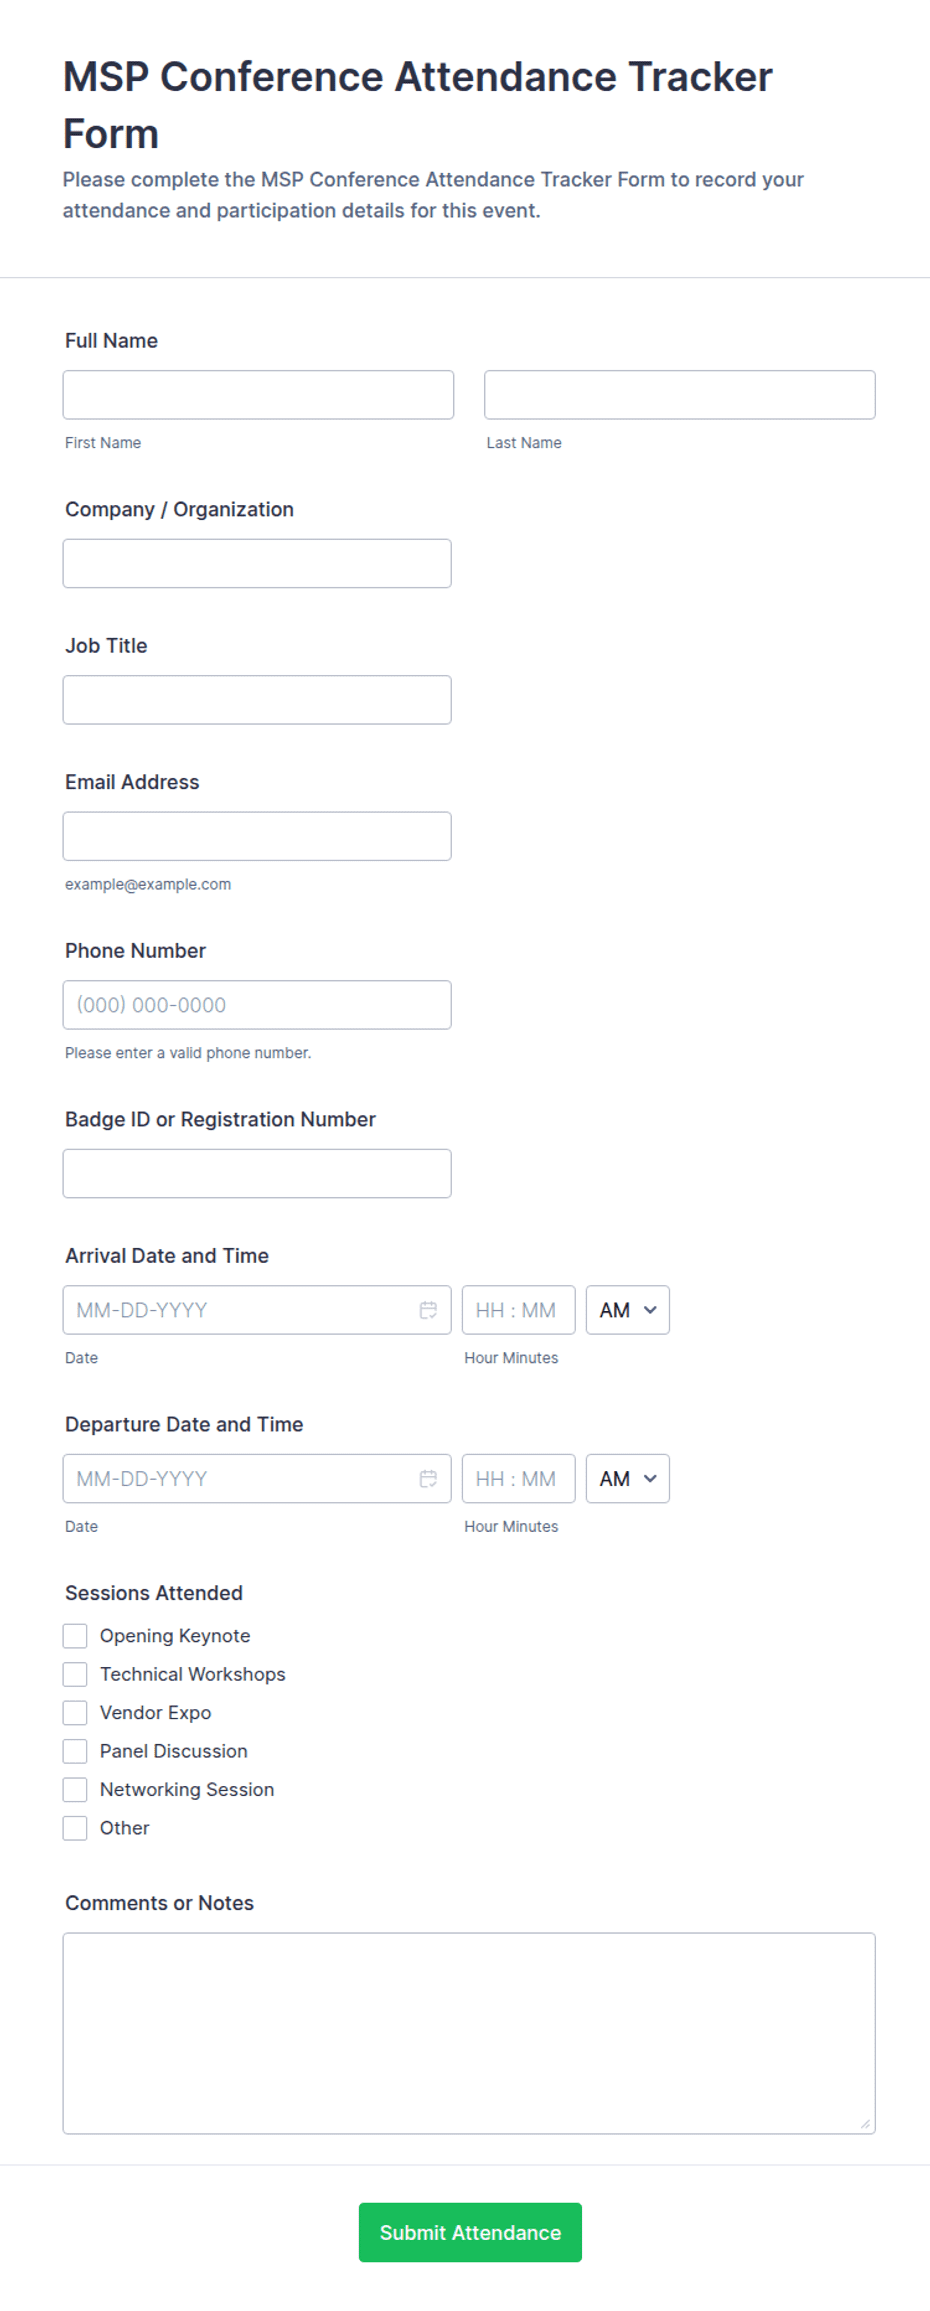Image resolution: width=930 pixels, height=2311 pixels.
Task: Click the Arrival Hour Minutes time field
Action: click(519, 1310)
